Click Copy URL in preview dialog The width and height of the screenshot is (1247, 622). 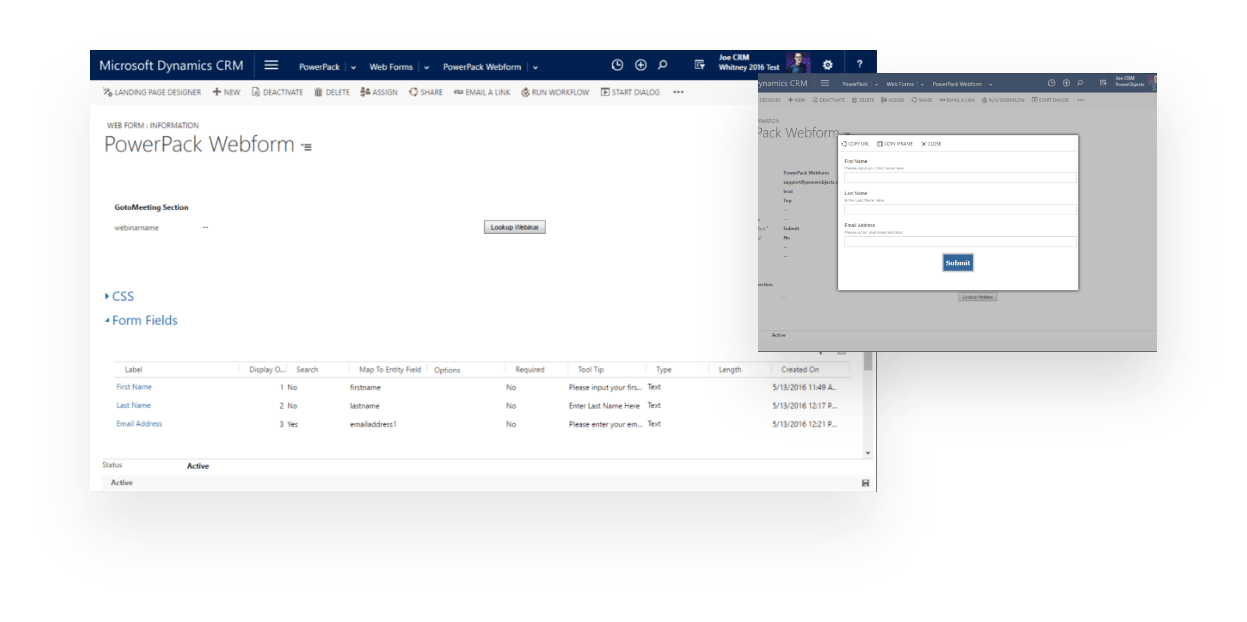(x=856, y=144)
